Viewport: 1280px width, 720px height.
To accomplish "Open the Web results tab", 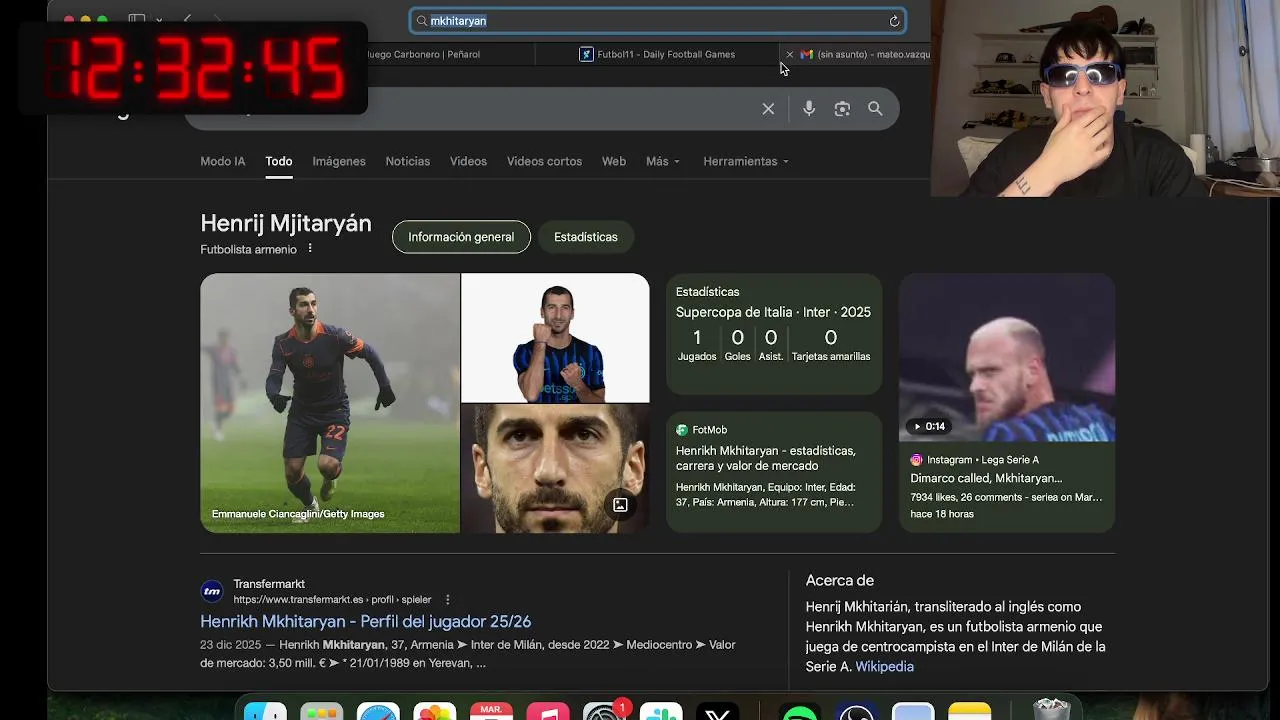I will 614,161.
